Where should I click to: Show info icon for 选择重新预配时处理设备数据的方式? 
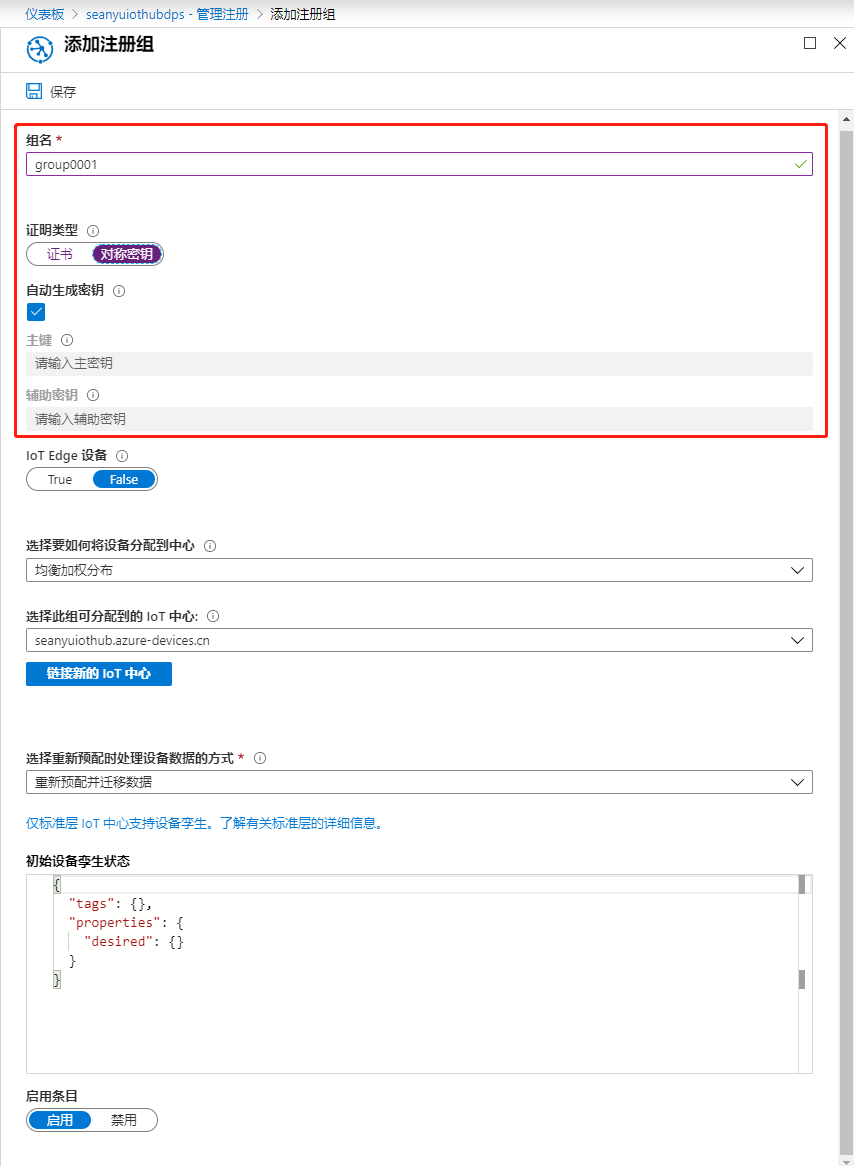click(260, 758)
